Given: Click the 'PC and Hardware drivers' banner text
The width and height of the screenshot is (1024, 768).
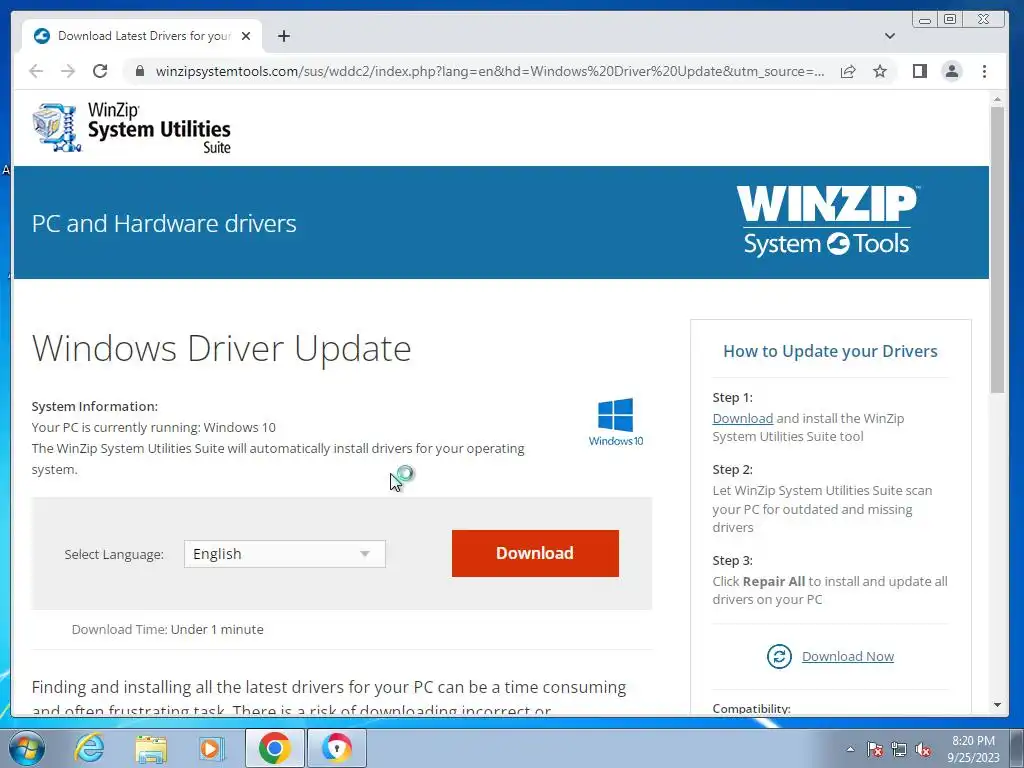Looking at the screenshot, I should click(164, 224).
